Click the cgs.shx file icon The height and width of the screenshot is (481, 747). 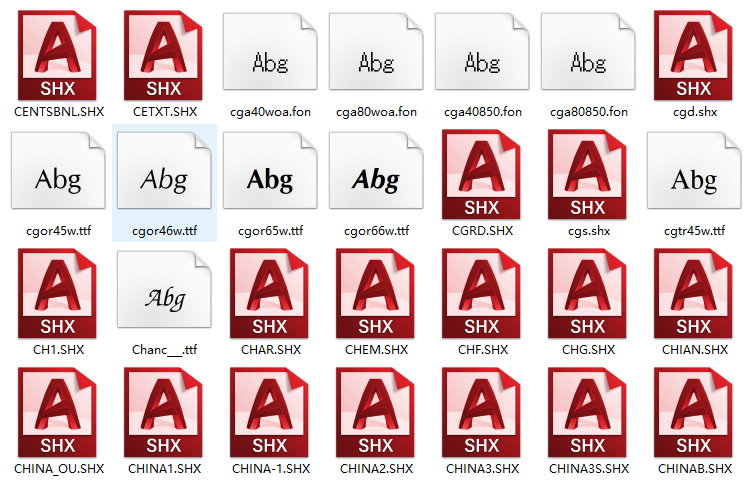click(x=587, y=174)
